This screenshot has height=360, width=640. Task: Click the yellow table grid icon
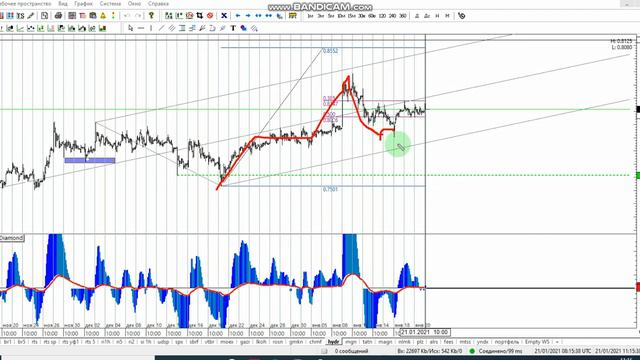point(293,16)
